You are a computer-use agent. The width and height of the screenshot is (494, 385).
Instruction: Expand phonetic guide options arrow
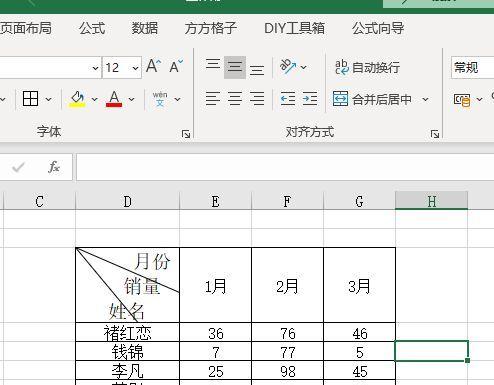click(177, 99)
